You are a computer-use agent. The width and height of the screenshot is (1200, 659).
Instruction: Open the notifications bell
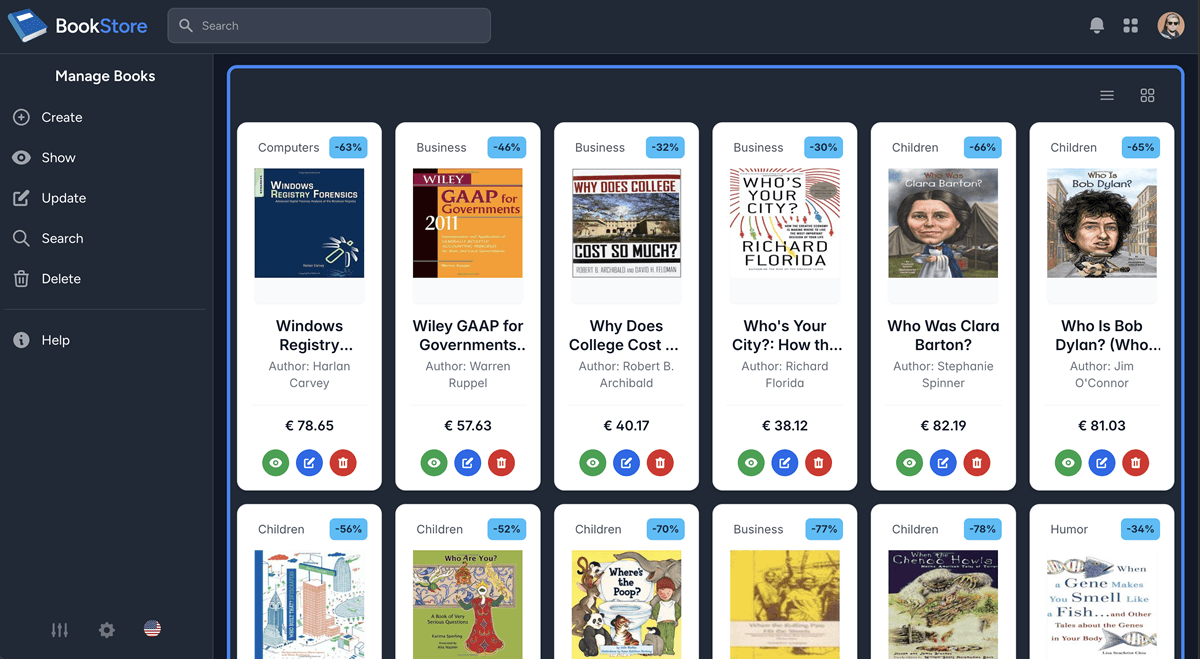point(1097,26)
